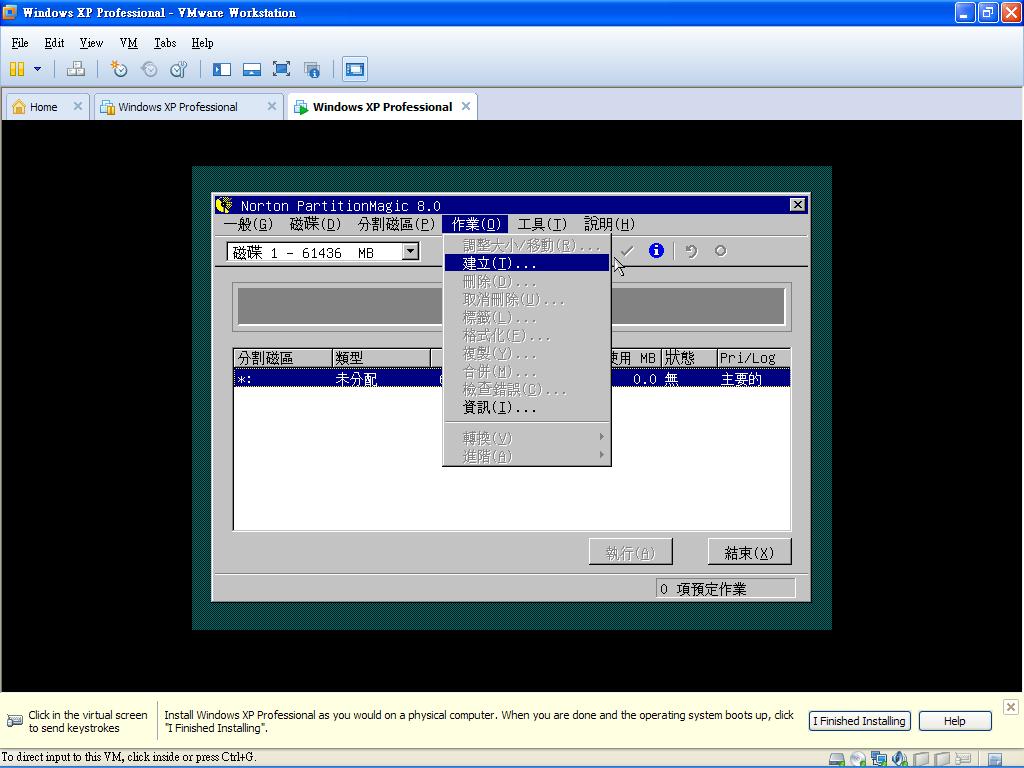Open the 磁碟(D) menu
Viewport: 1024px width, 768px height.
click(315, 224)
